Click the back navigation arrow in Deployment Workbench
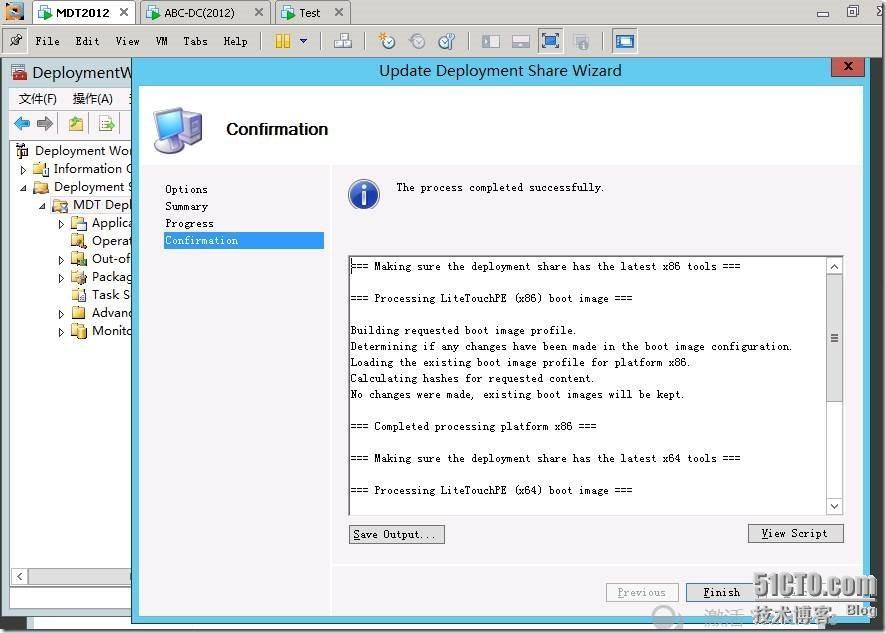 (21, 123)
